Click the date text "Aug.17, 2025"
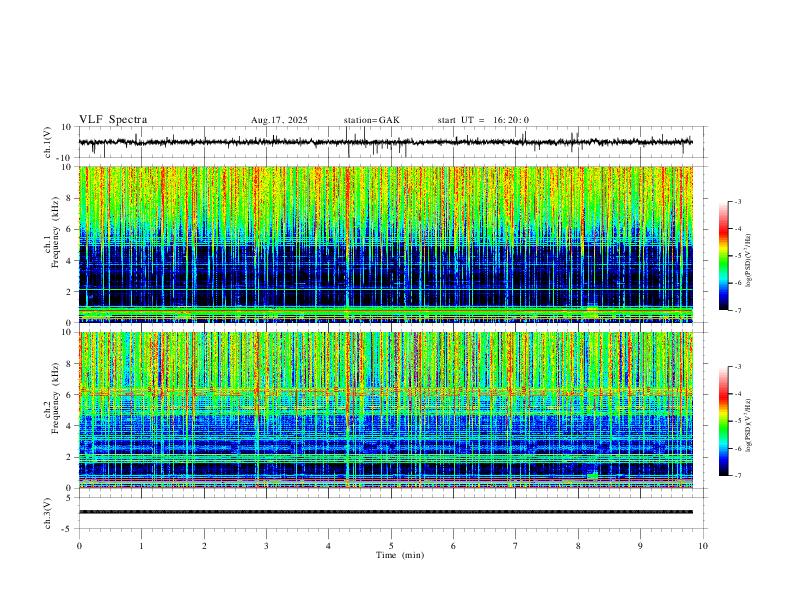The width and height of the screenshot is (792, 612). point(279,120)
